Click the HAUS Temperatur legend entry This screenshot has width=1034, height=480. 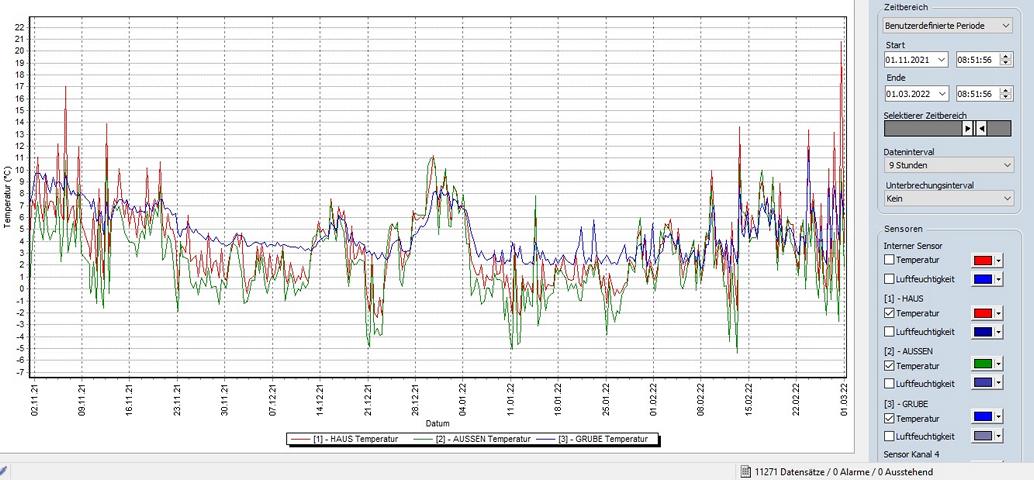(x=343, y=439)
